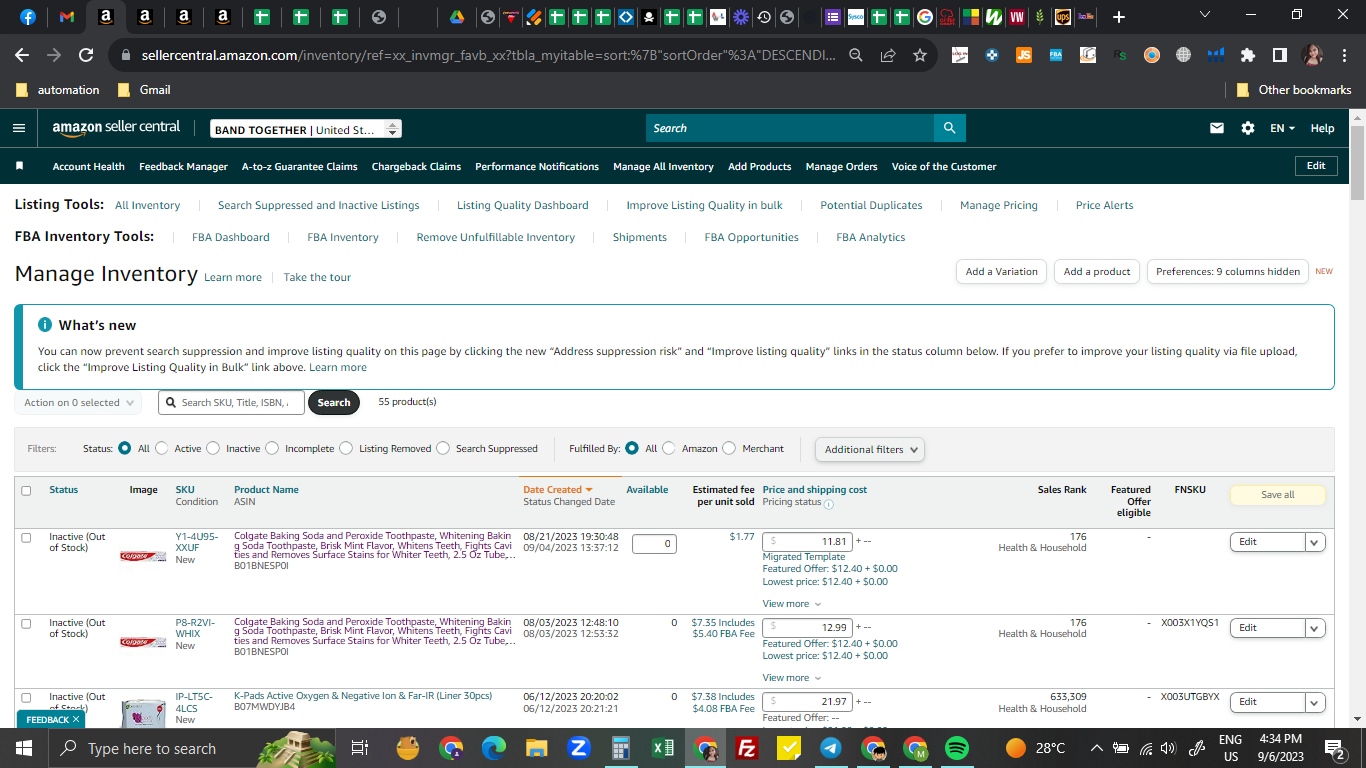Open Microsoft Edge from the taskbar

(493, 748)
